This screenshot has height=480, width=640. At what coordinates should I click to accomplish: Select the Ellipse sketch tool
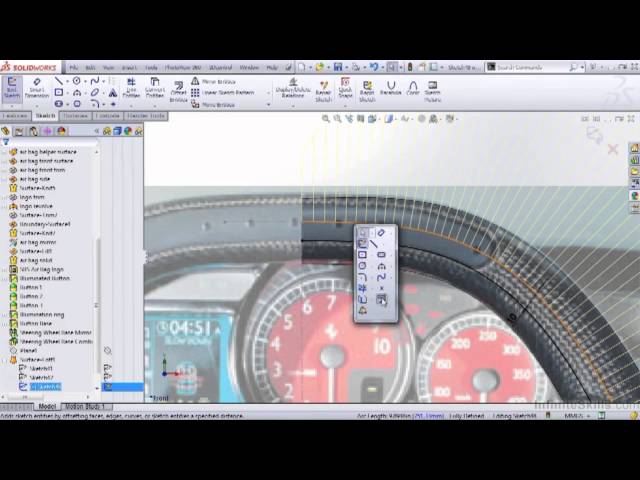pyautogui.click(x=95, y=93)
